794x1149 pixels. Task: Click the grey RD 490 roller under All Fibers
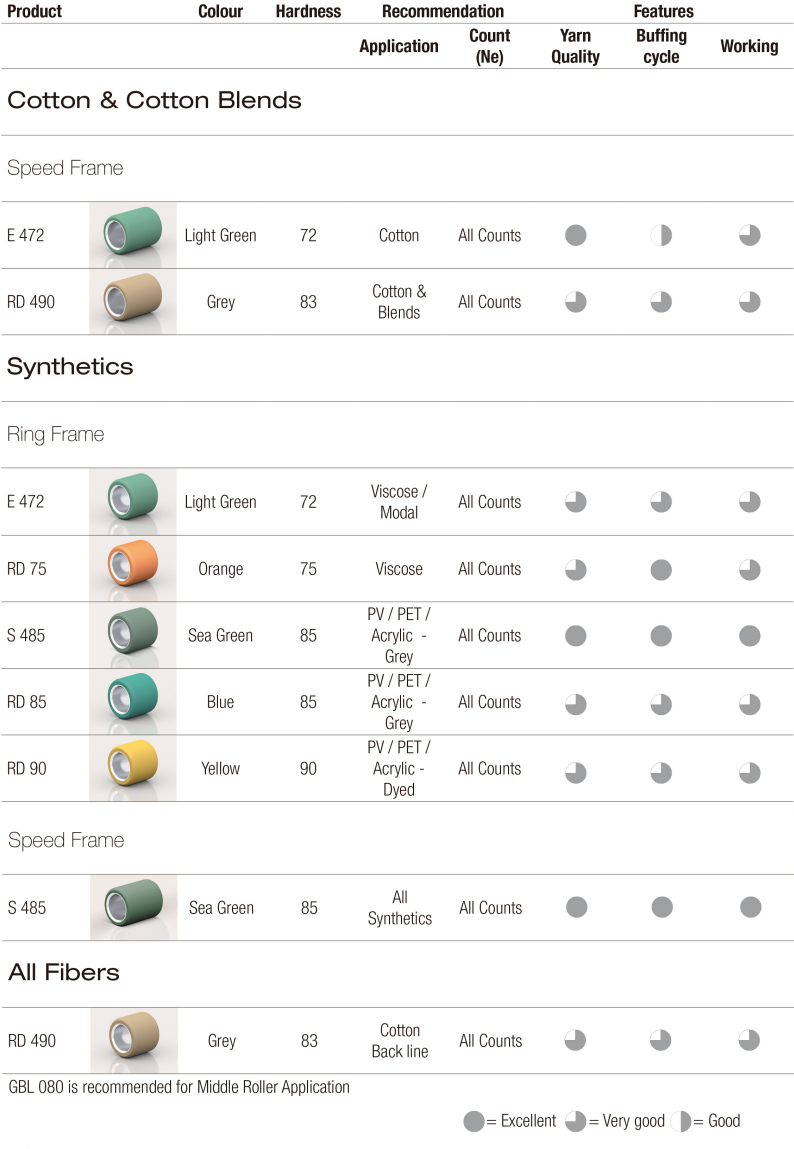point(134,1041)
